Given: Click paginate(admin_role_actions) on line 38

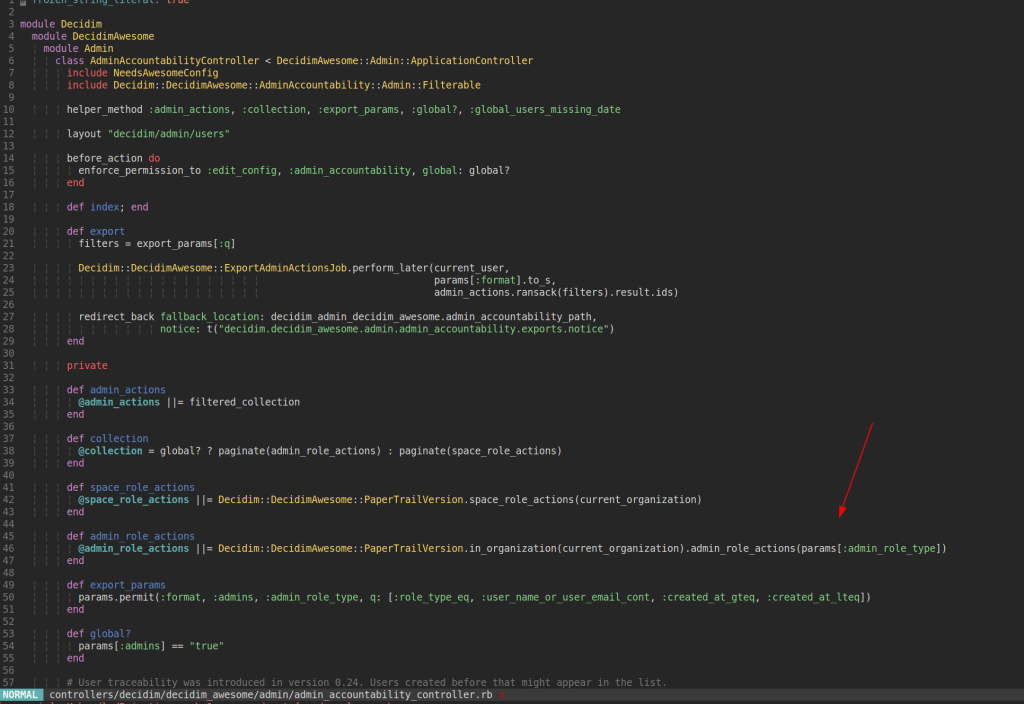Looking at the screenshot, I should point(300,451).
